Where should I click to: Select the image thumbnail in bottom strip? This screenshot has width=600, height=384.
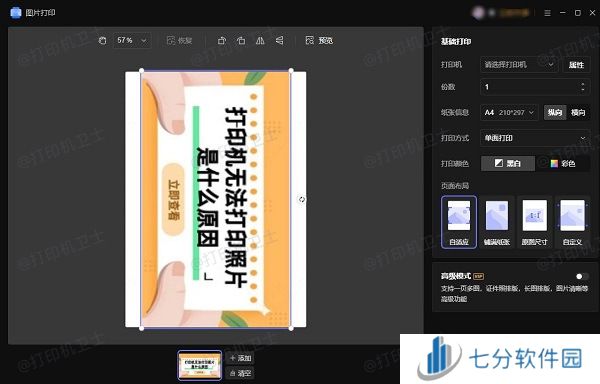tap(200, 365)
